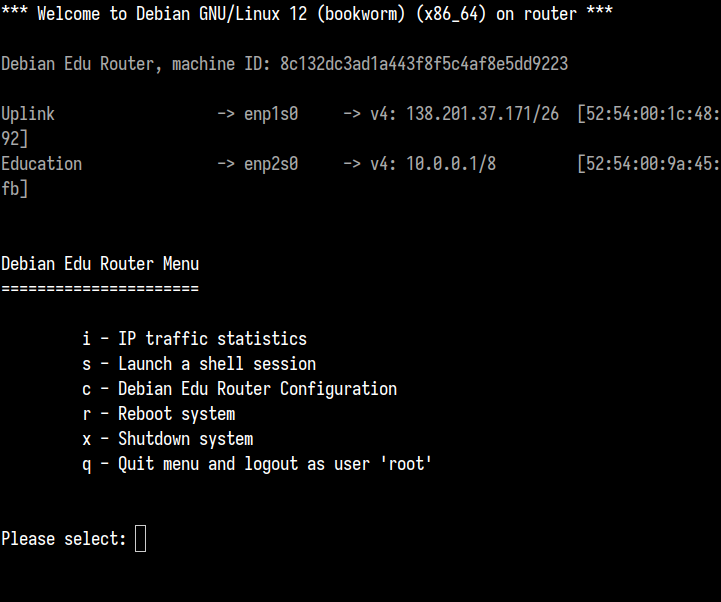
Task: Click the Uplink interface label
Action: click(28, 114)
